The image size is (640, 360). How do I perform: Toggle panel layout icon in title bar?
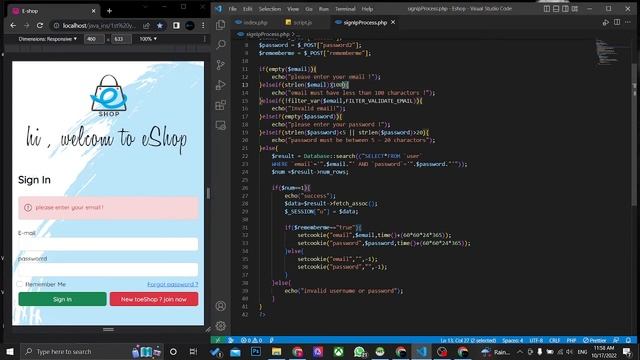(x=556, y=9)
